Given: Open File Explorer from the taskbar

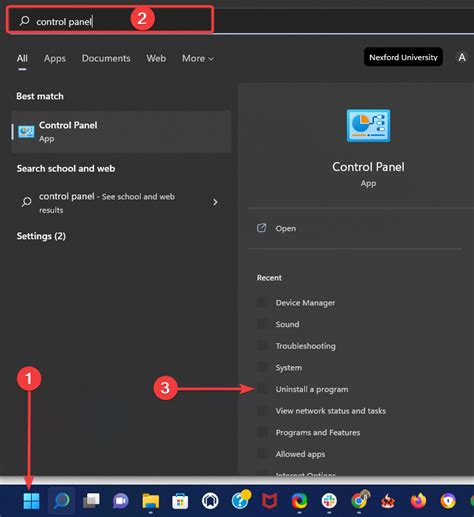Looking at the screenshot, I should (x=151, y=501).
